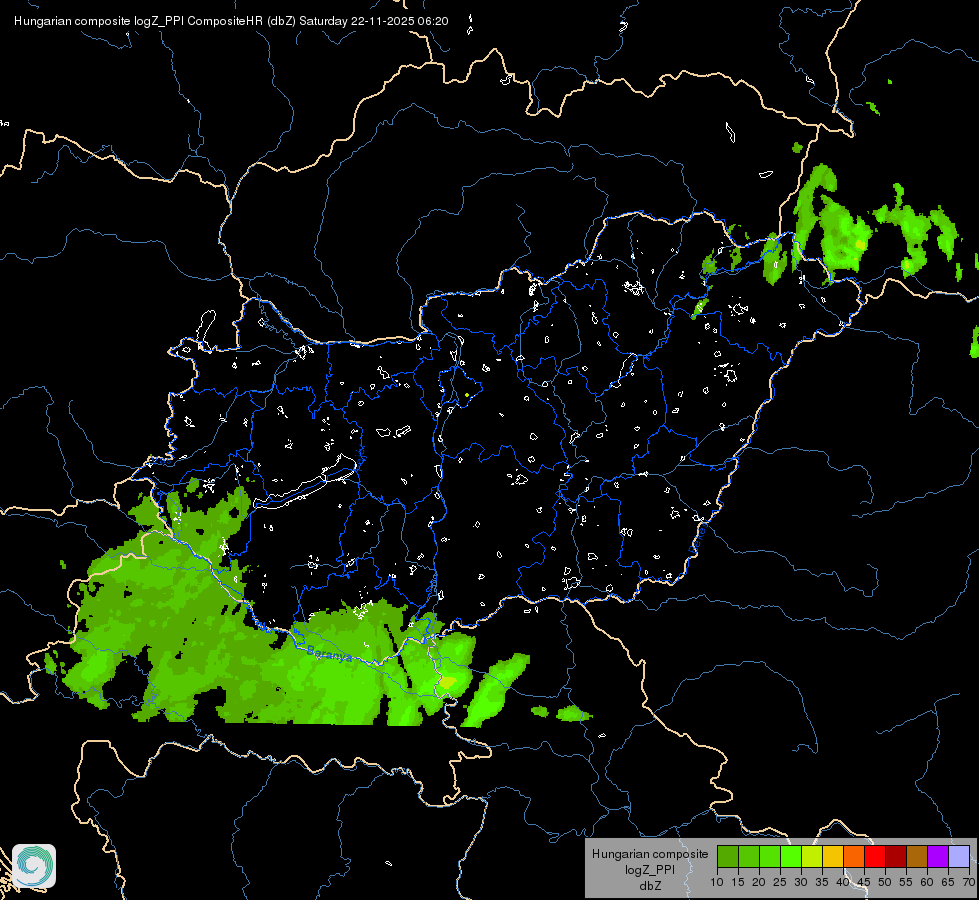Select the 15–20 dBZ green legend swatch
The image size is (979, 900).
point(749,856)
